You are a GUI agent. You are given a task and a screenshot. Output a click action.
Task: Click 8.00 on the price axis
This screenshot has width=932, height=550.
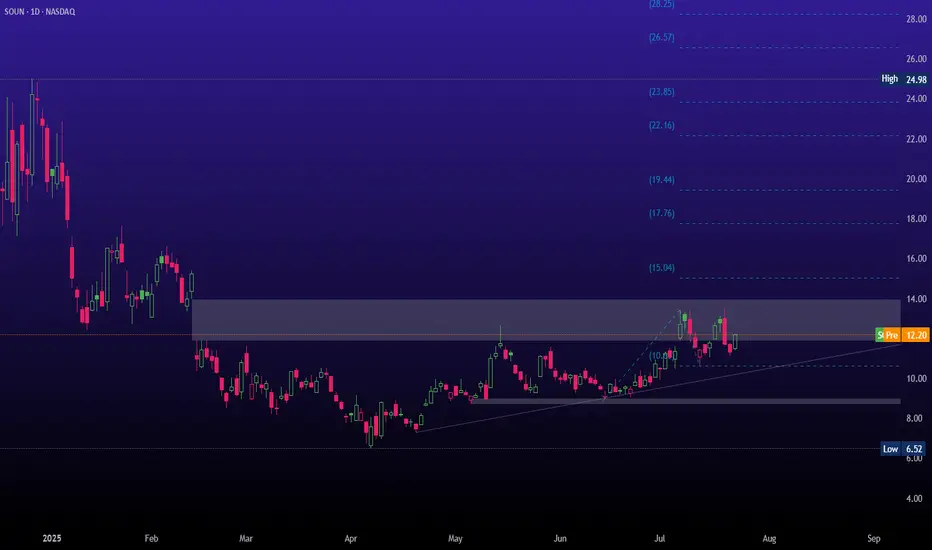pyautogui.click(x=914, y=419)
